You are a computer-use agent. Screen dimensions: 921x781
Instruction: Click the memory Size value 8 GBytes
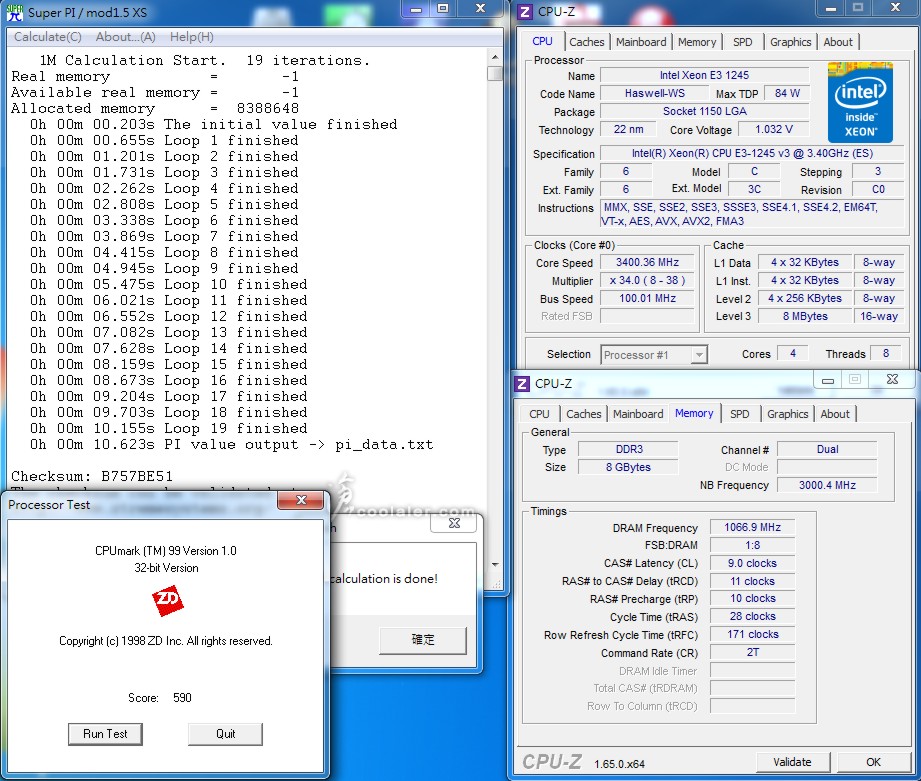tap(628, 467)
